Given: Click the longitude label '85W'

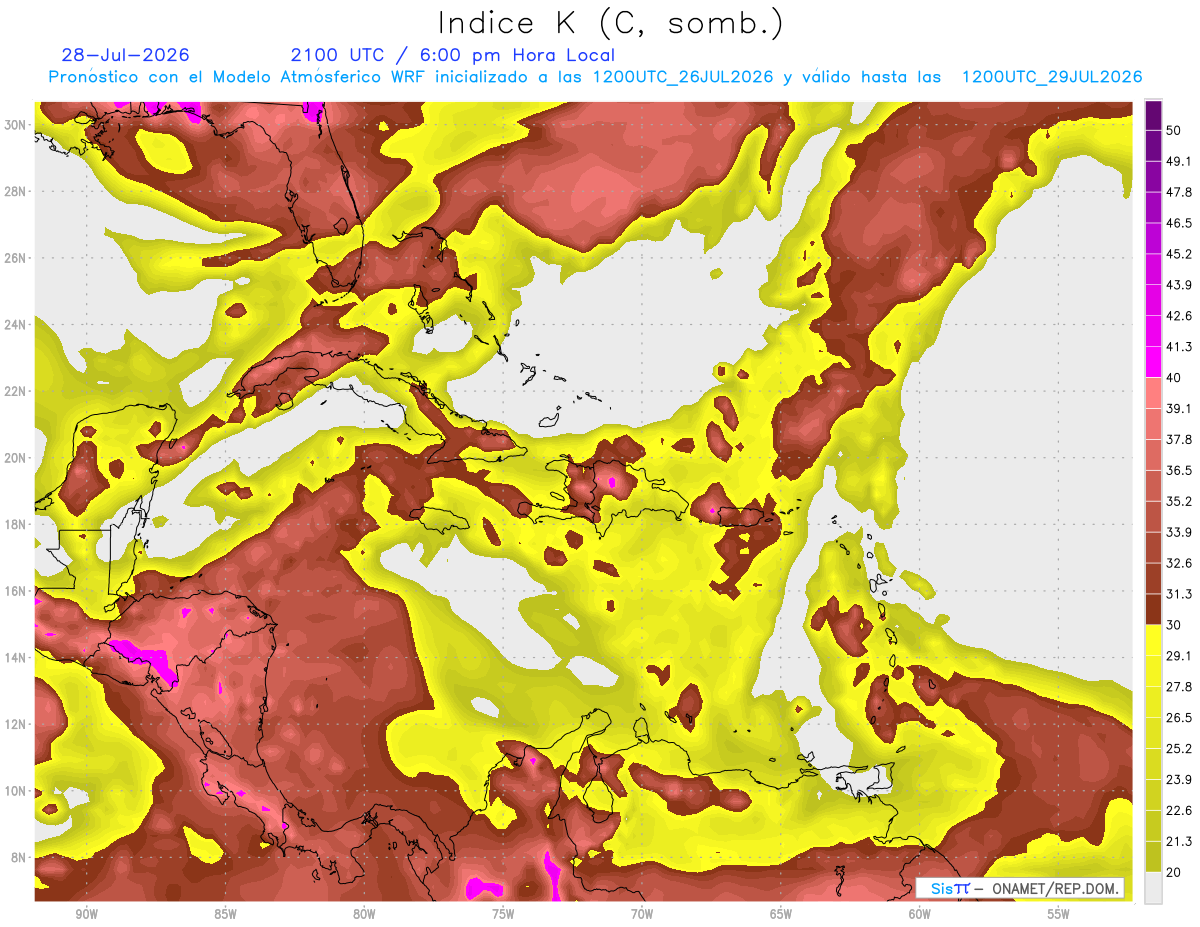Looking at the screenshot, I should (x=225, y=915).
